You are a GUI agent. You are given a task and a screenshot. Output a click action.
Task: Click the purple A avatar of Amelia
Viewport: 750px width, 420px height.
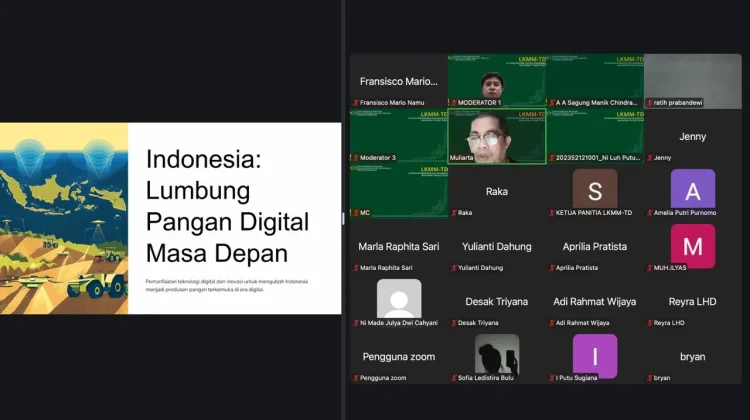pos(693,188)
